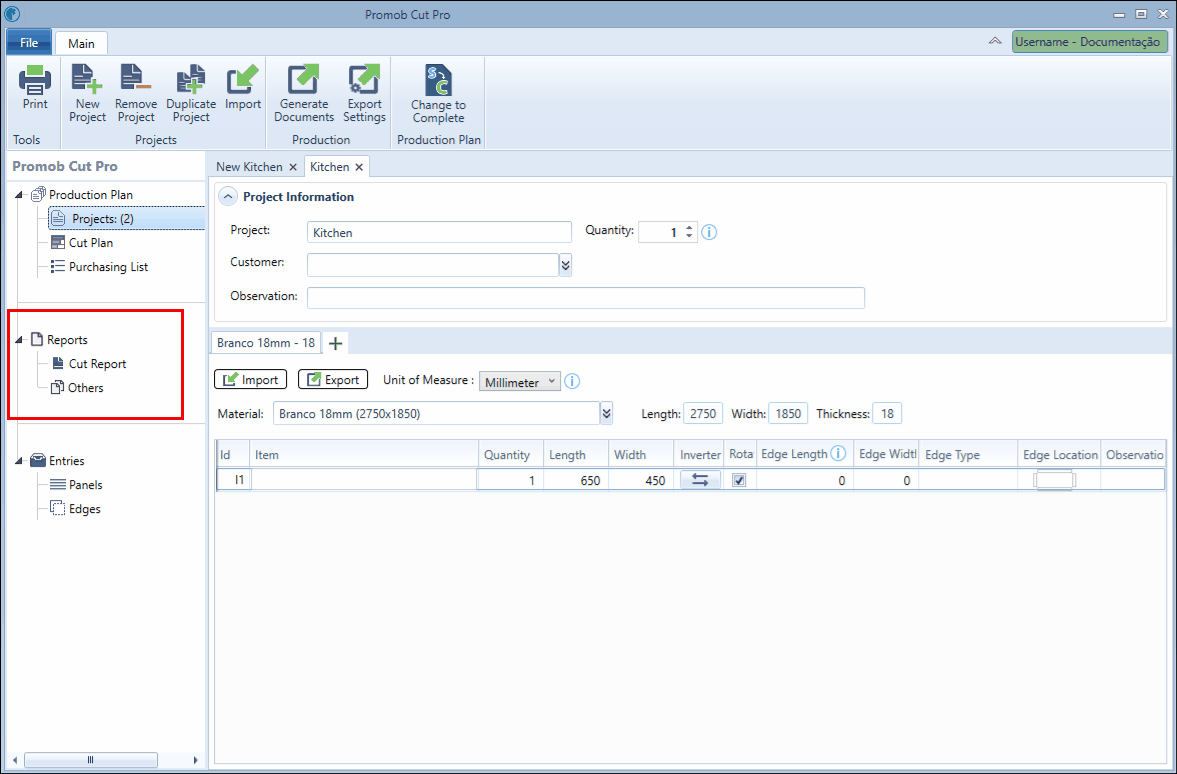Screen dimensions: 1177x774
Task: Close the New Kitchen tab
Action: coord(293,167)
